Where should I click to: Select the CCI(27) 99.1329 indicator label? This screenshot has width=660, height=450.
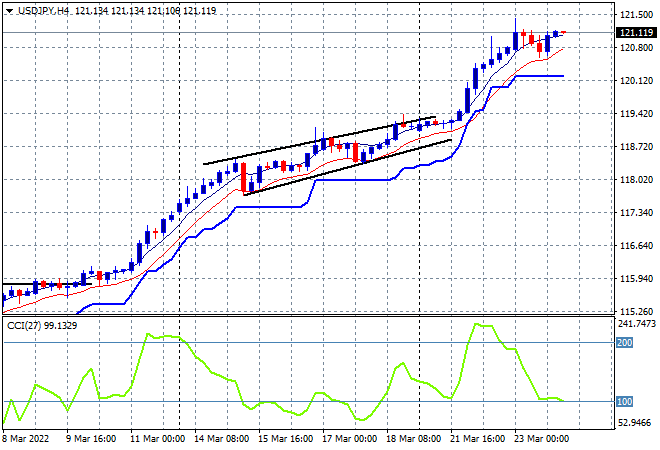click(42, 326)
